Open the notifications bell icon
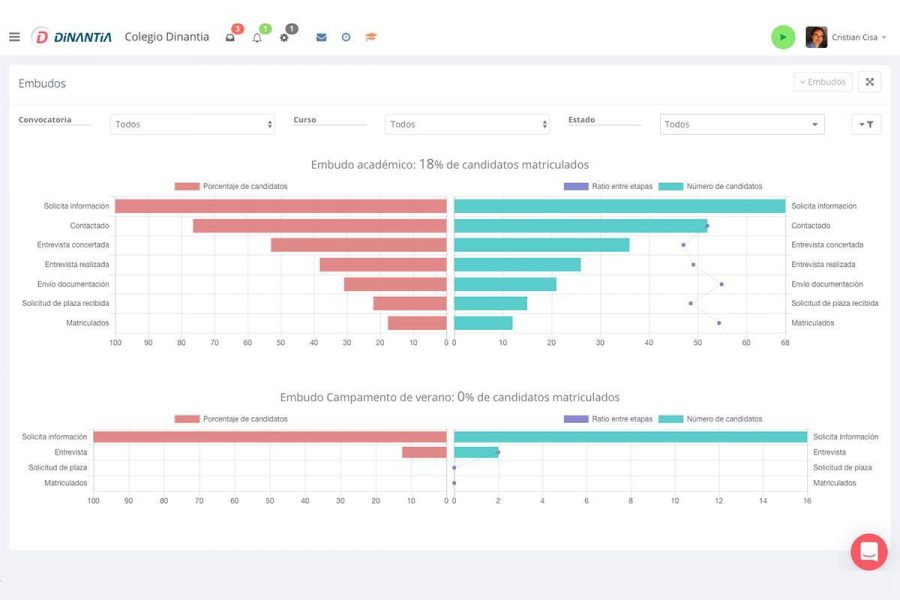900x600 pixels. 257,37
